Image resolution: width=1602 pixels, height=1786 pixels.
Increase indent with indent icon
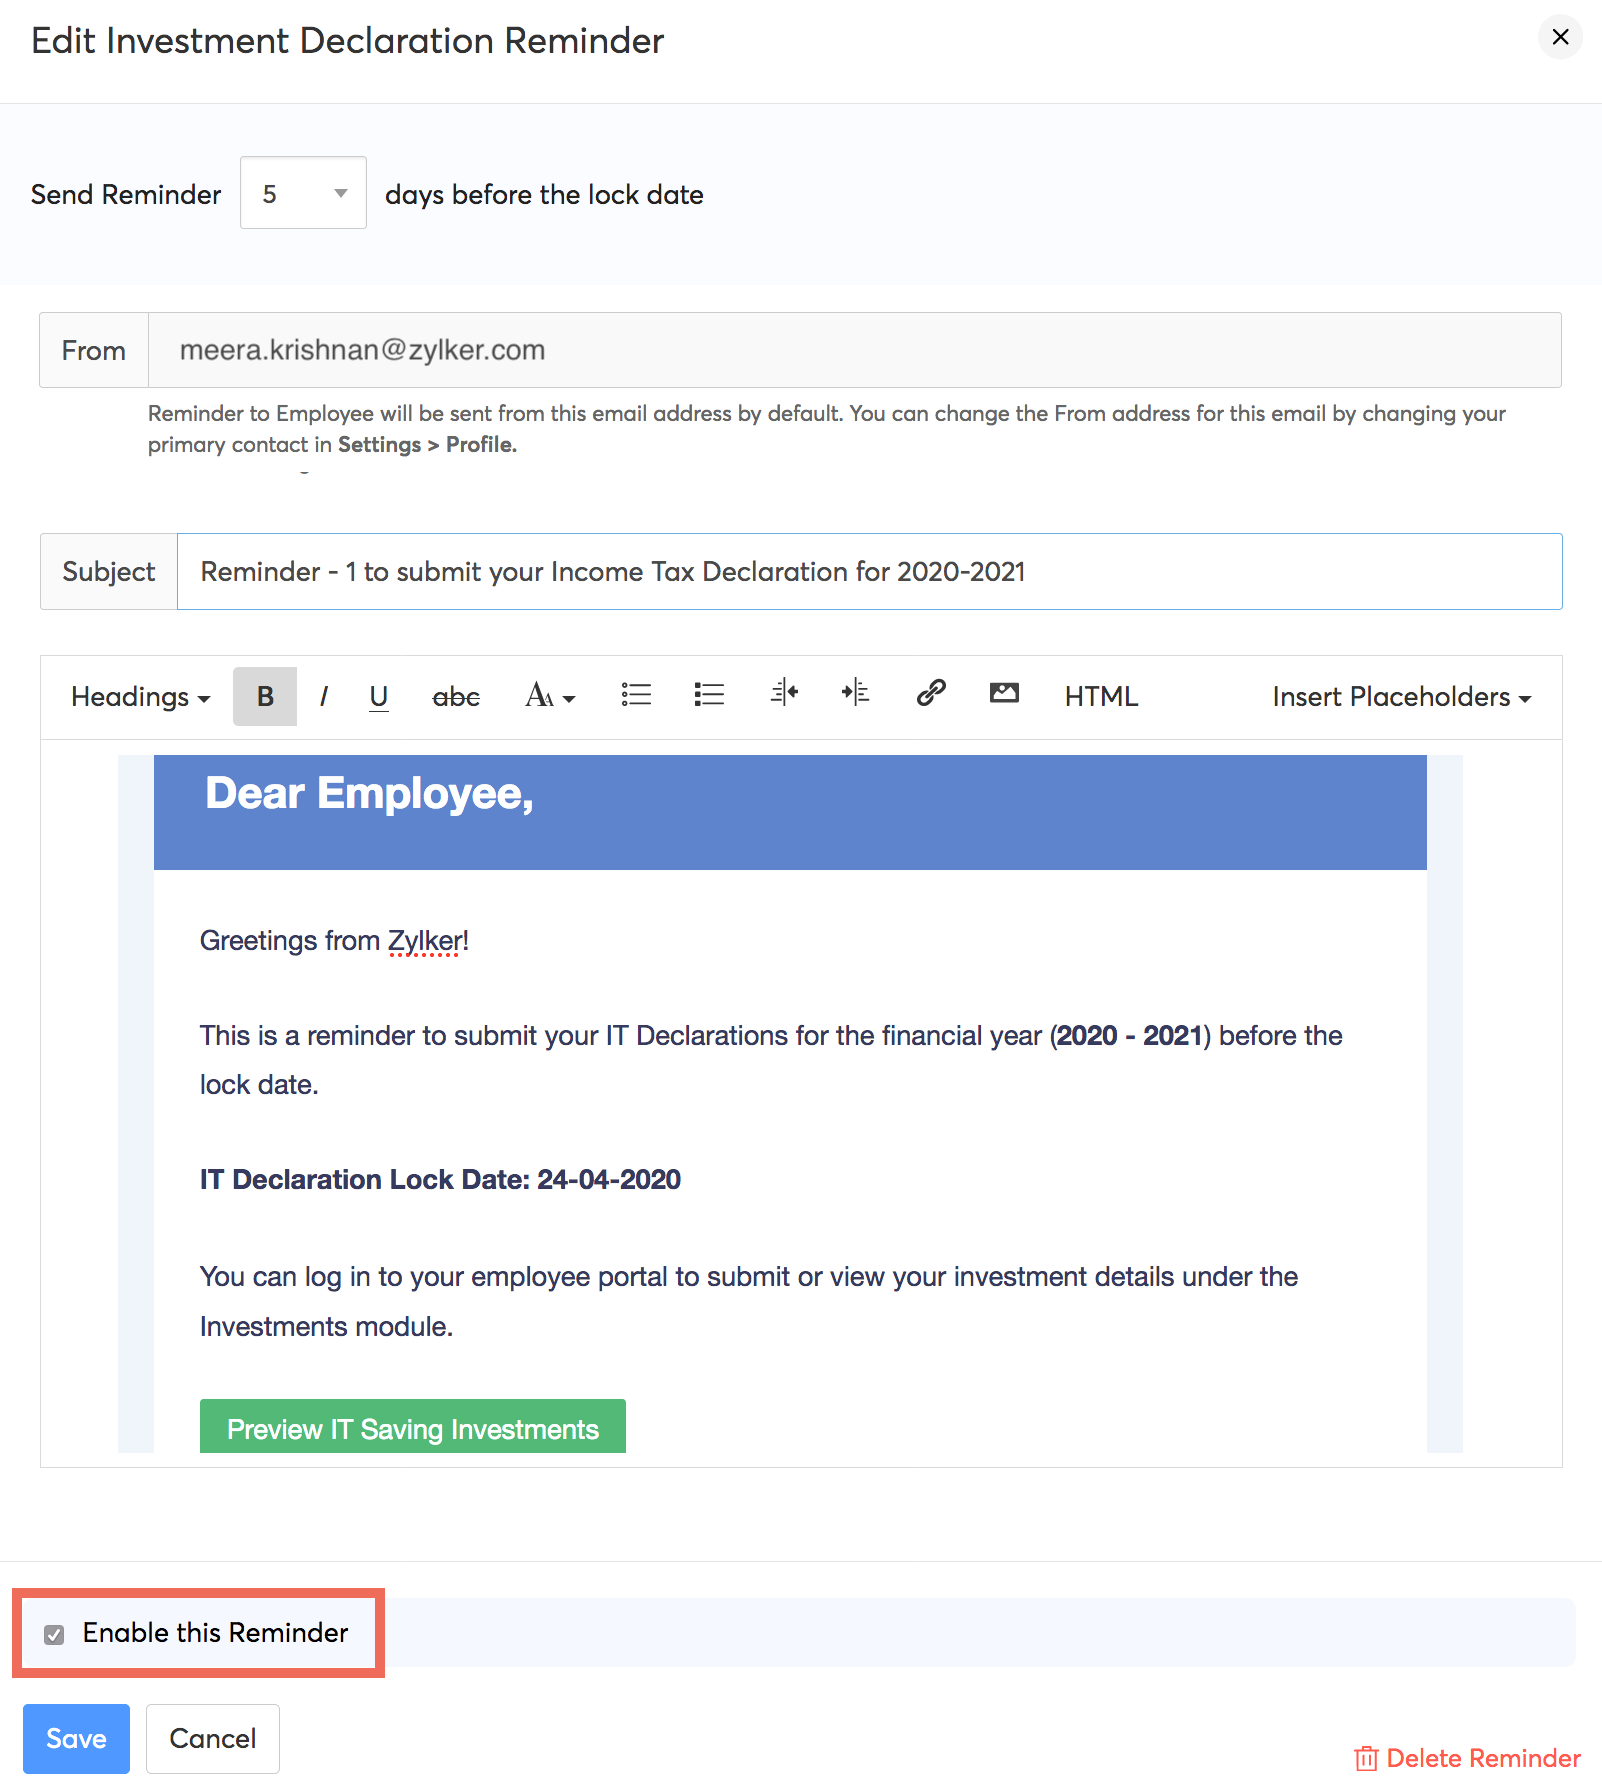click(855, 692)
